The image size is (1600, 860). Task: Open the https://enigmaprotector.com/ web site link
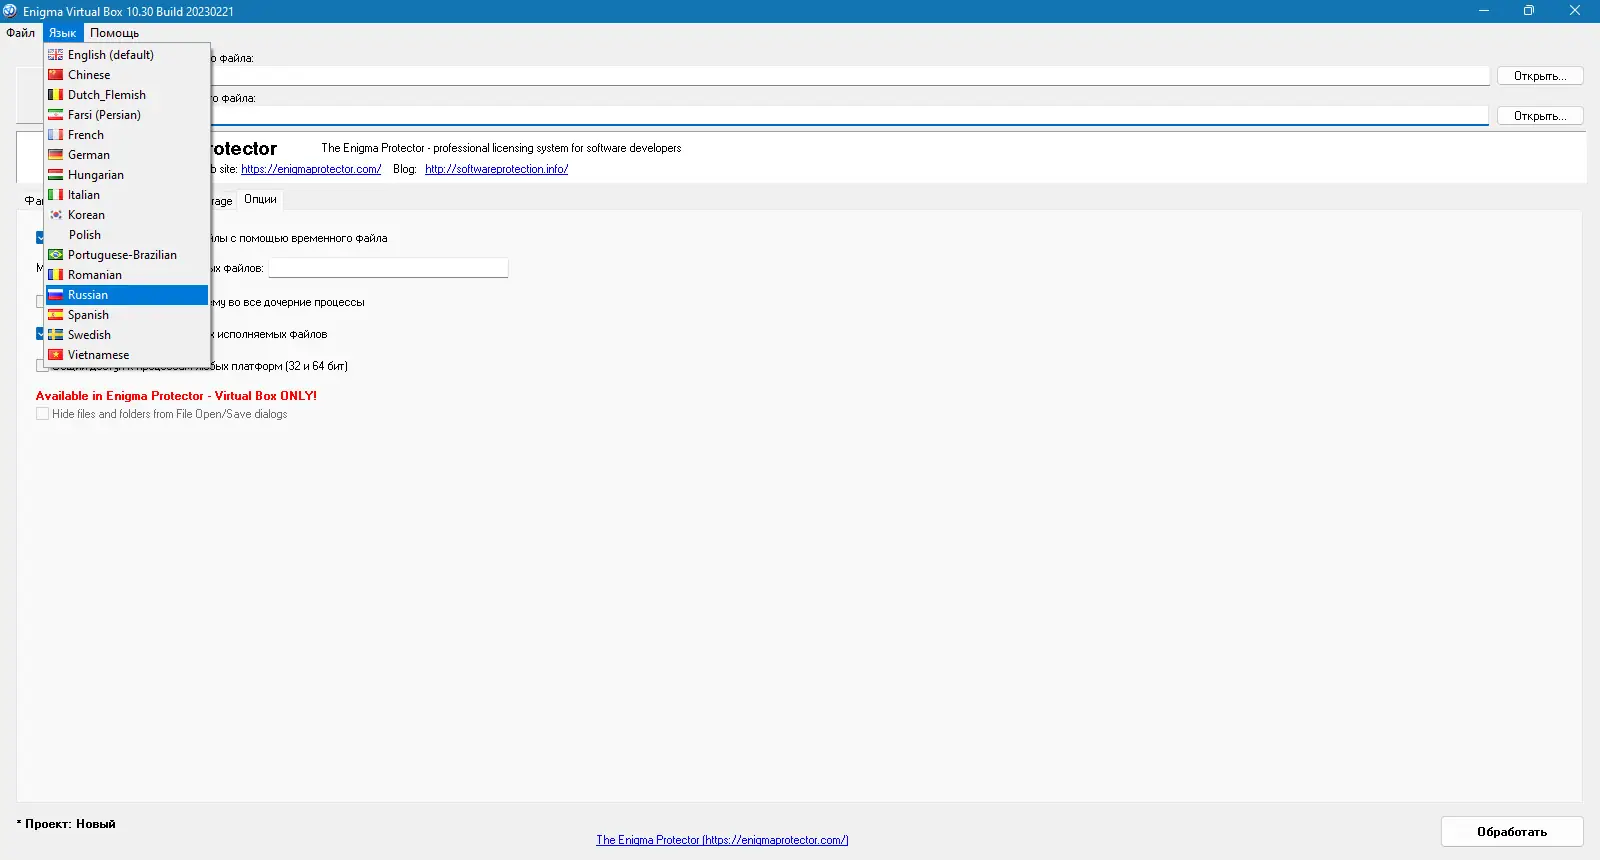click(311, 169)
